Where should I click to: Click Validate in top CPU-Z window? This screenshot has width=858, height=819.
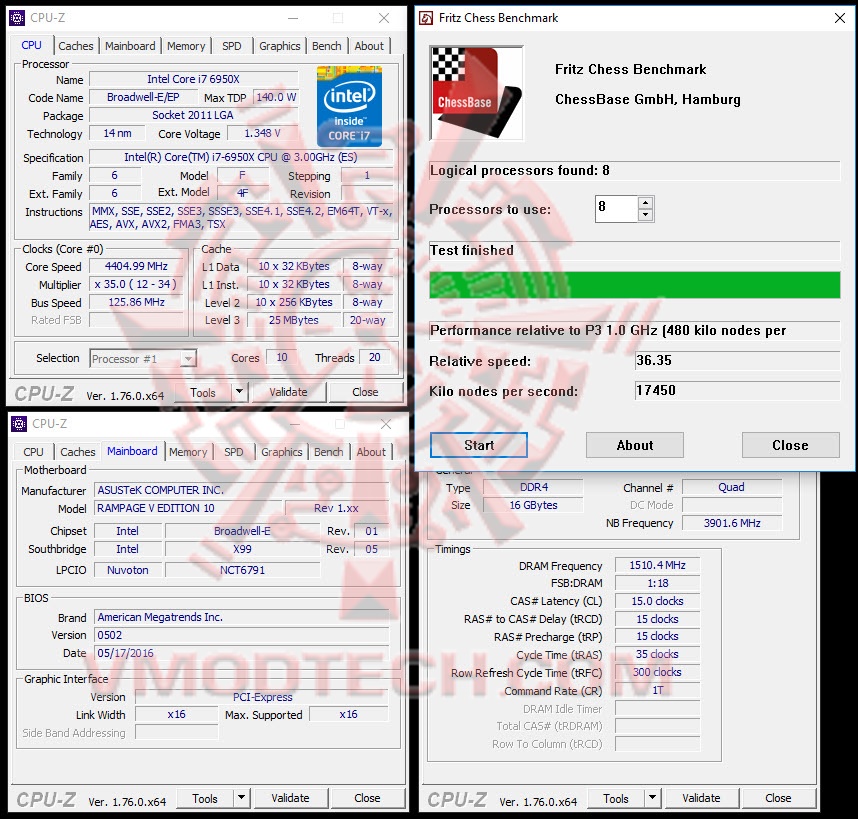click(288, 392)
